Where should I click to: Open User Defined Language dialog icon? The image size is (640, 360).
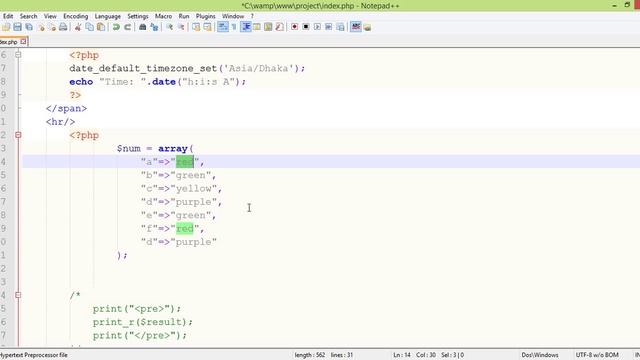click(x=257, y=27)
